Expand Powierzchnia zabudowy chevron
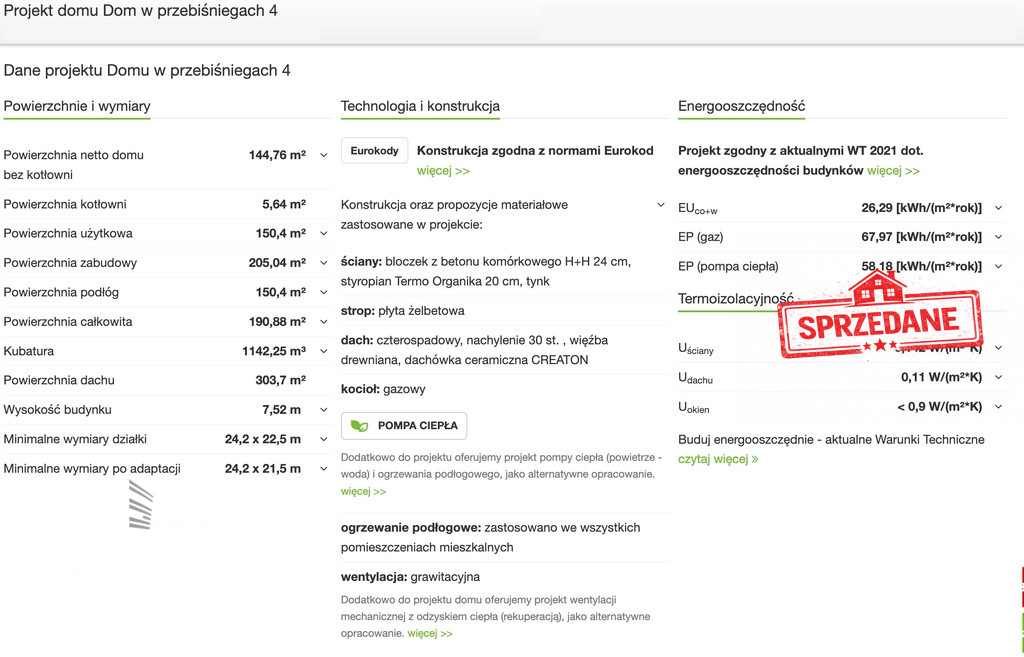Screen dimensions: 1024x657 pyautogui.click(x=323, y=263)
